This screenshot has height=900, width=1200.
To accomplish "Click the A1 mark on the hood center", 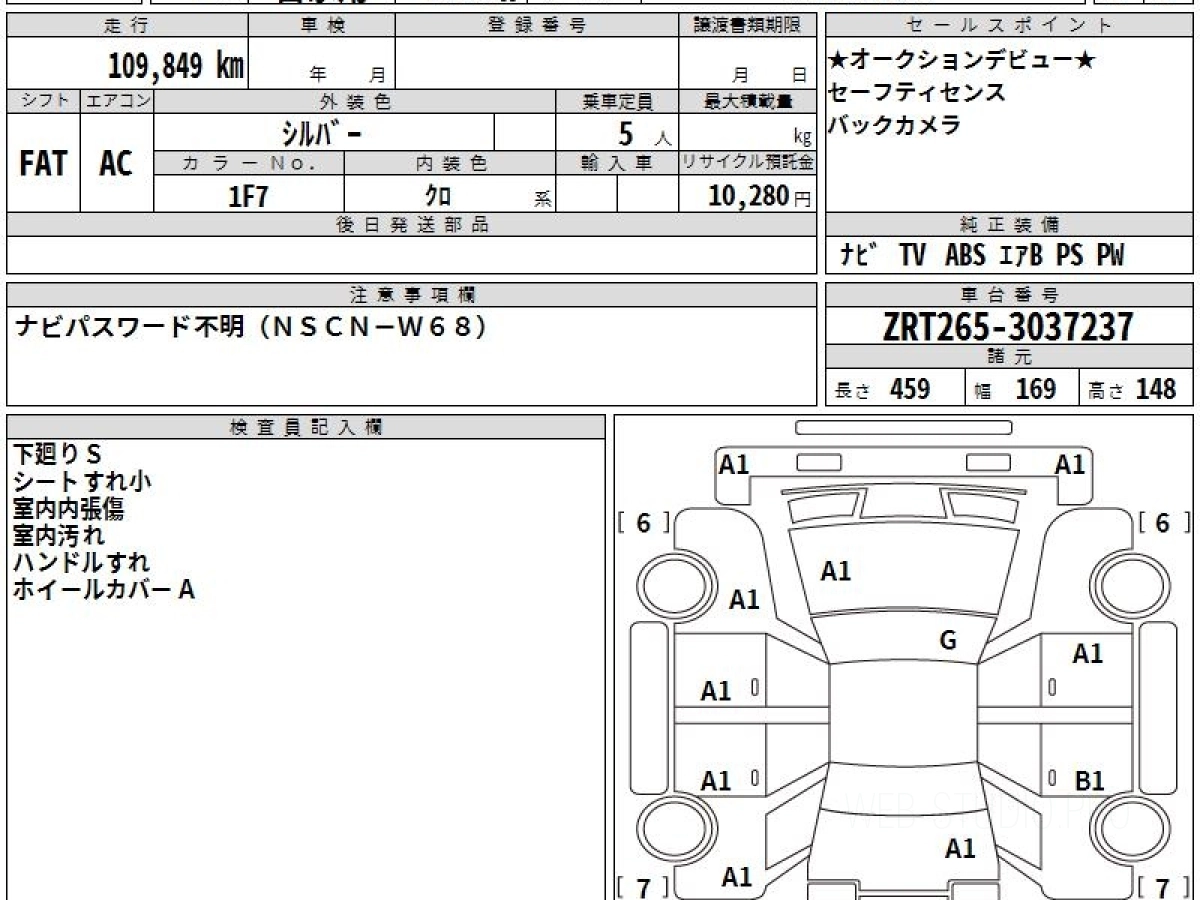I will point(836,571).
